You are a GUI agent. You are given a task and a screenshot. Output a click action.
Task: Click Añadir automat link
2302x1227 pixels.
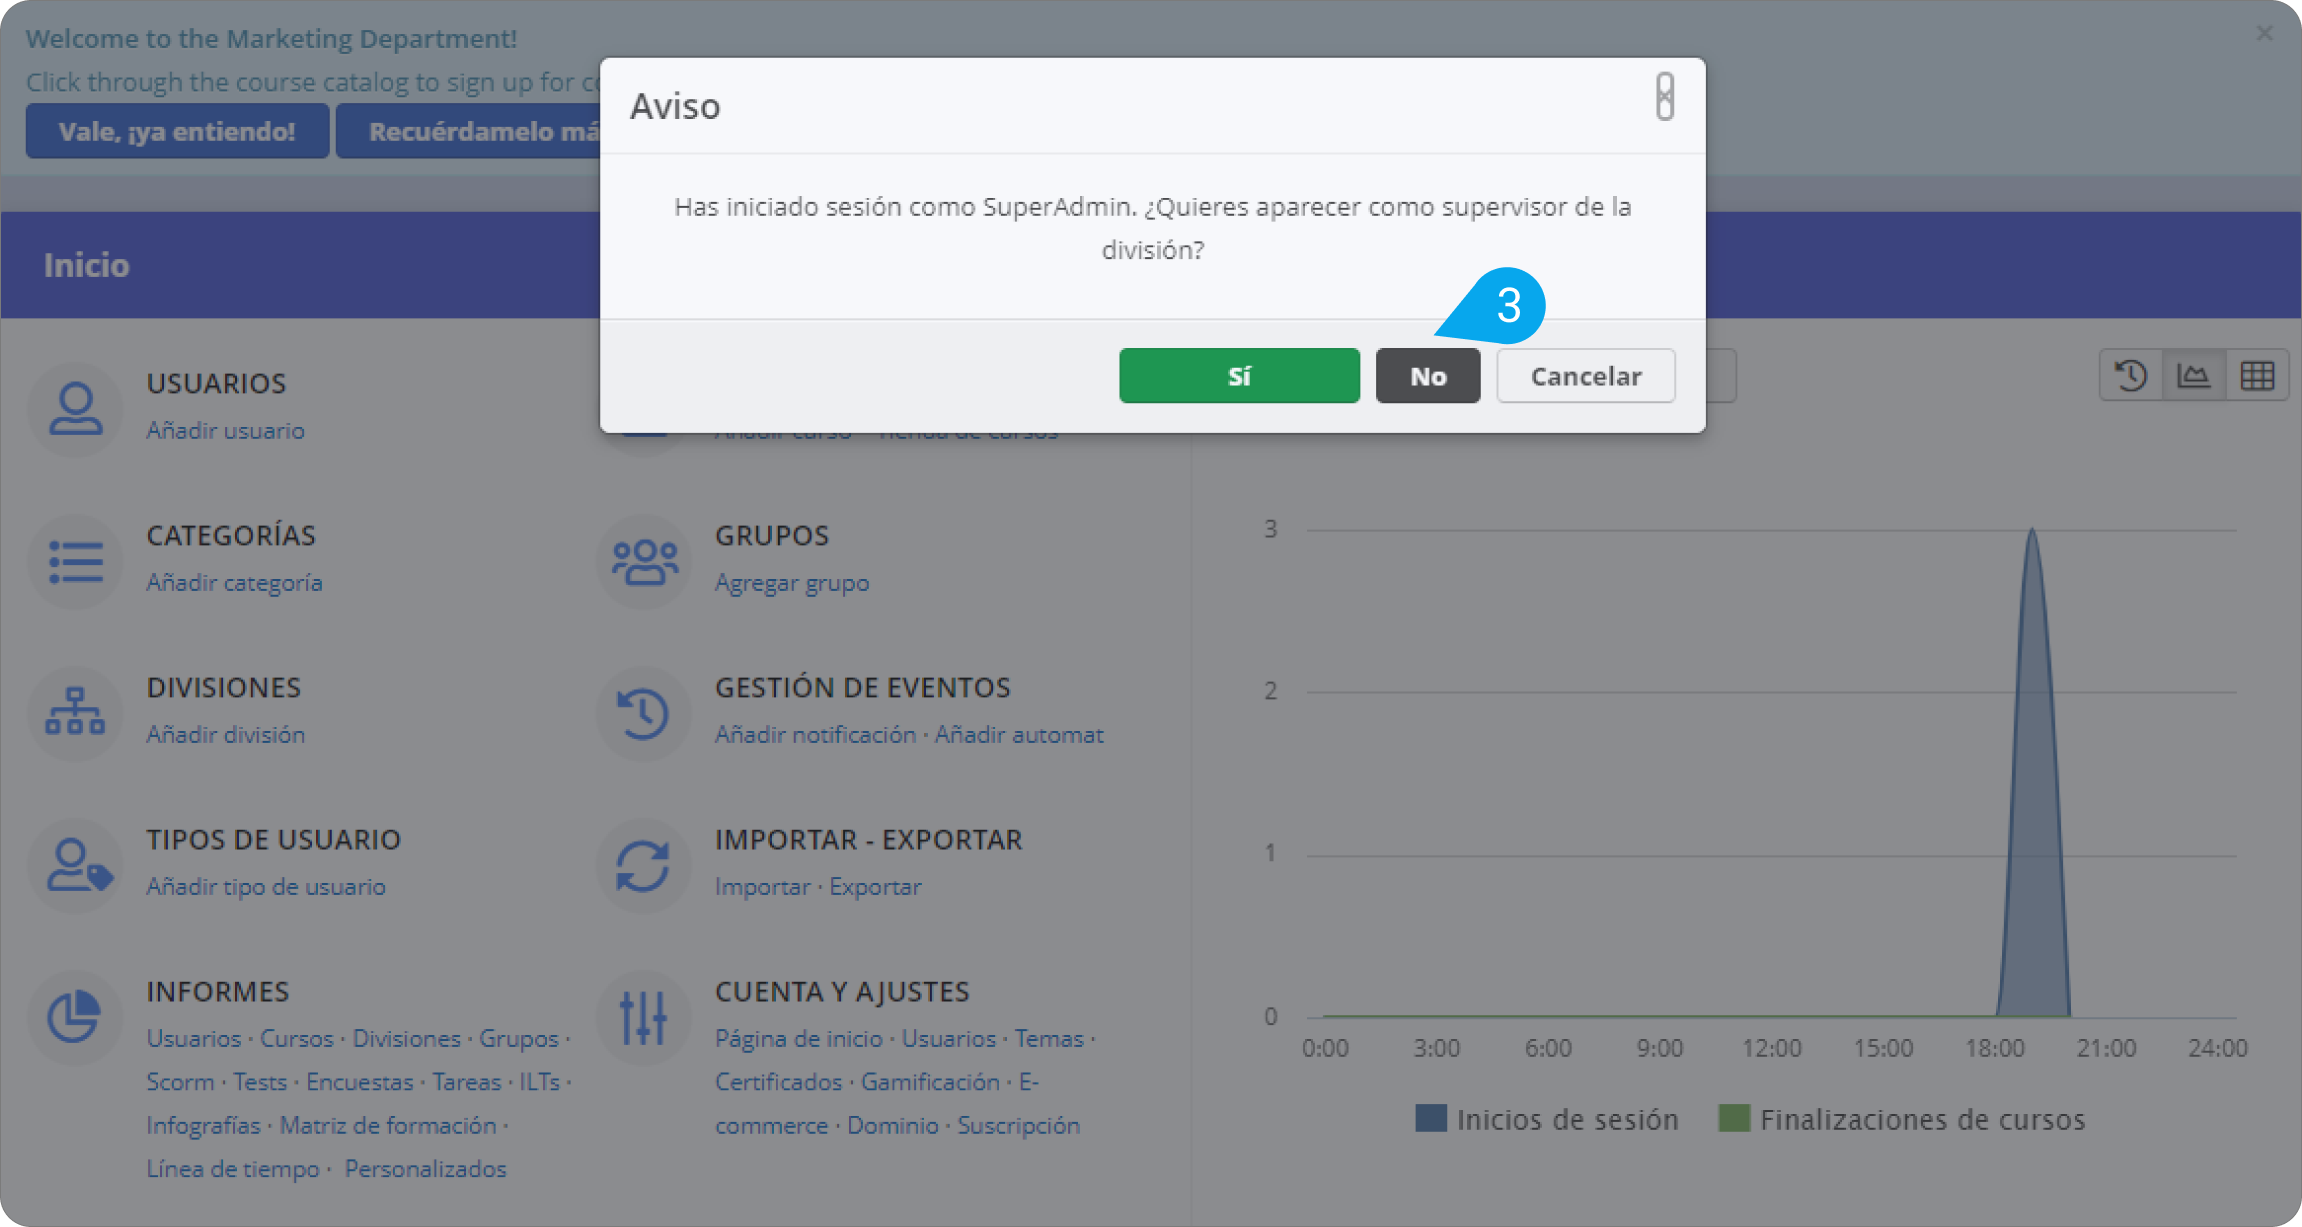click(x=1019, y=734)
